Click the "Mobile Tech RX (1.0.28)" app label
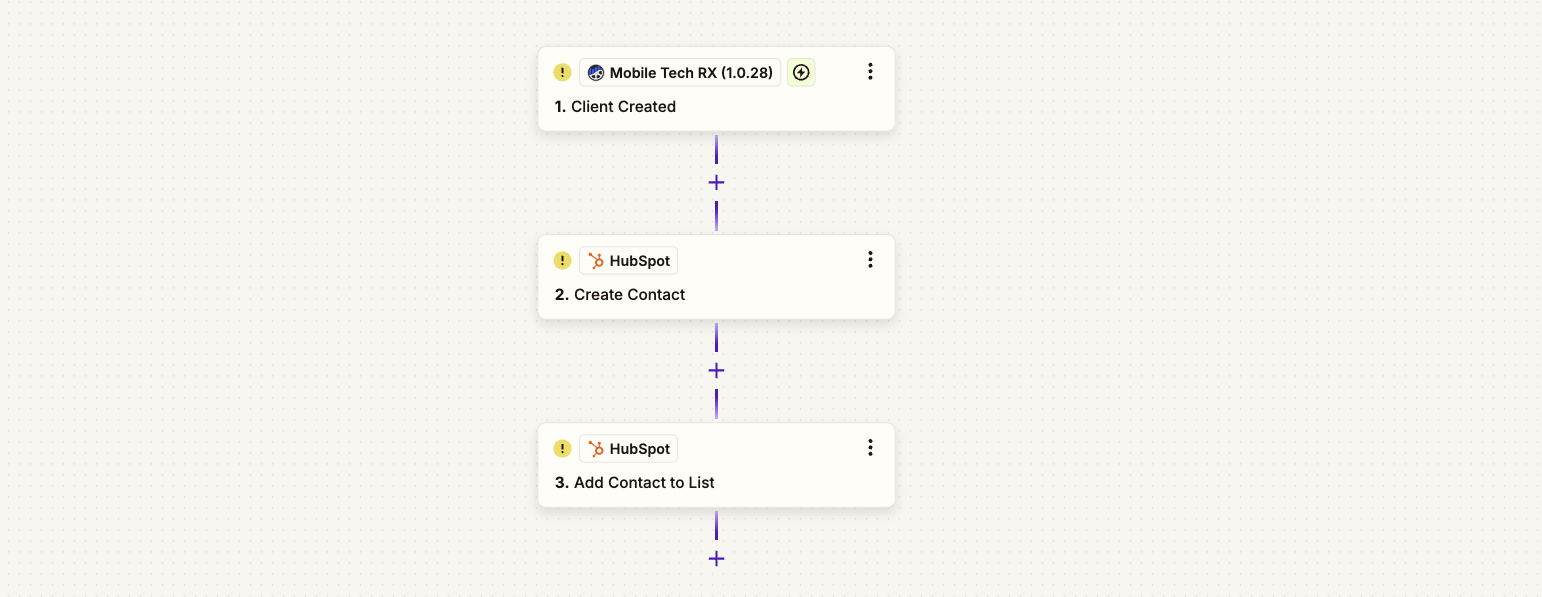The height and width of the screenshot is (597, 1542). pyautogui.click(x=680, y=72)
